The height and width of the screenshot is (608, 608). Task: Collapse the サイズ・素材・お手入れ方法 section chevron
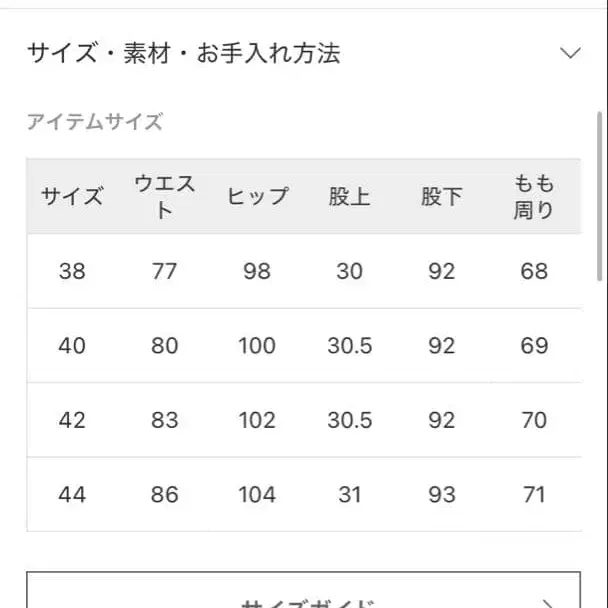click(x=570, y=53)
